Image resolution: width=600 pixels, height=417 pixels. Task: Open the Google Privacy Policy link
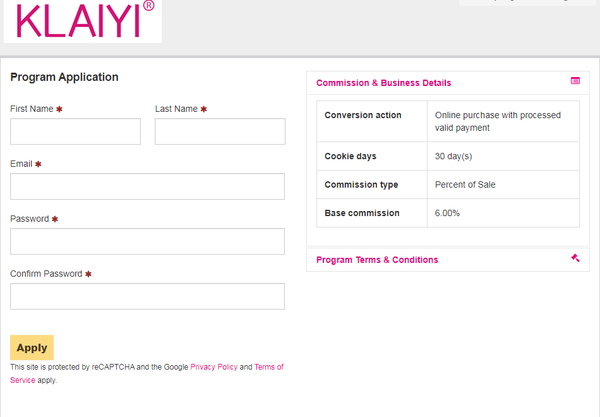coord(214,367)
